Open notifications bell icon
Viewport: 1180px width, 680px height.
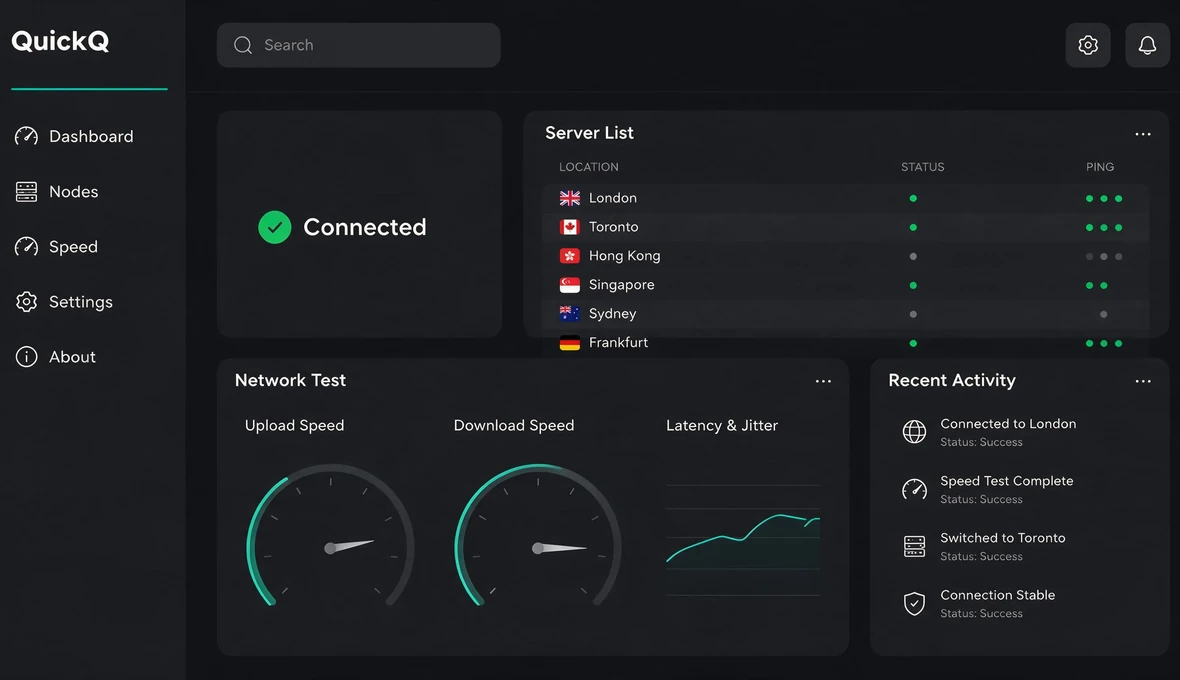(1147, 45)
